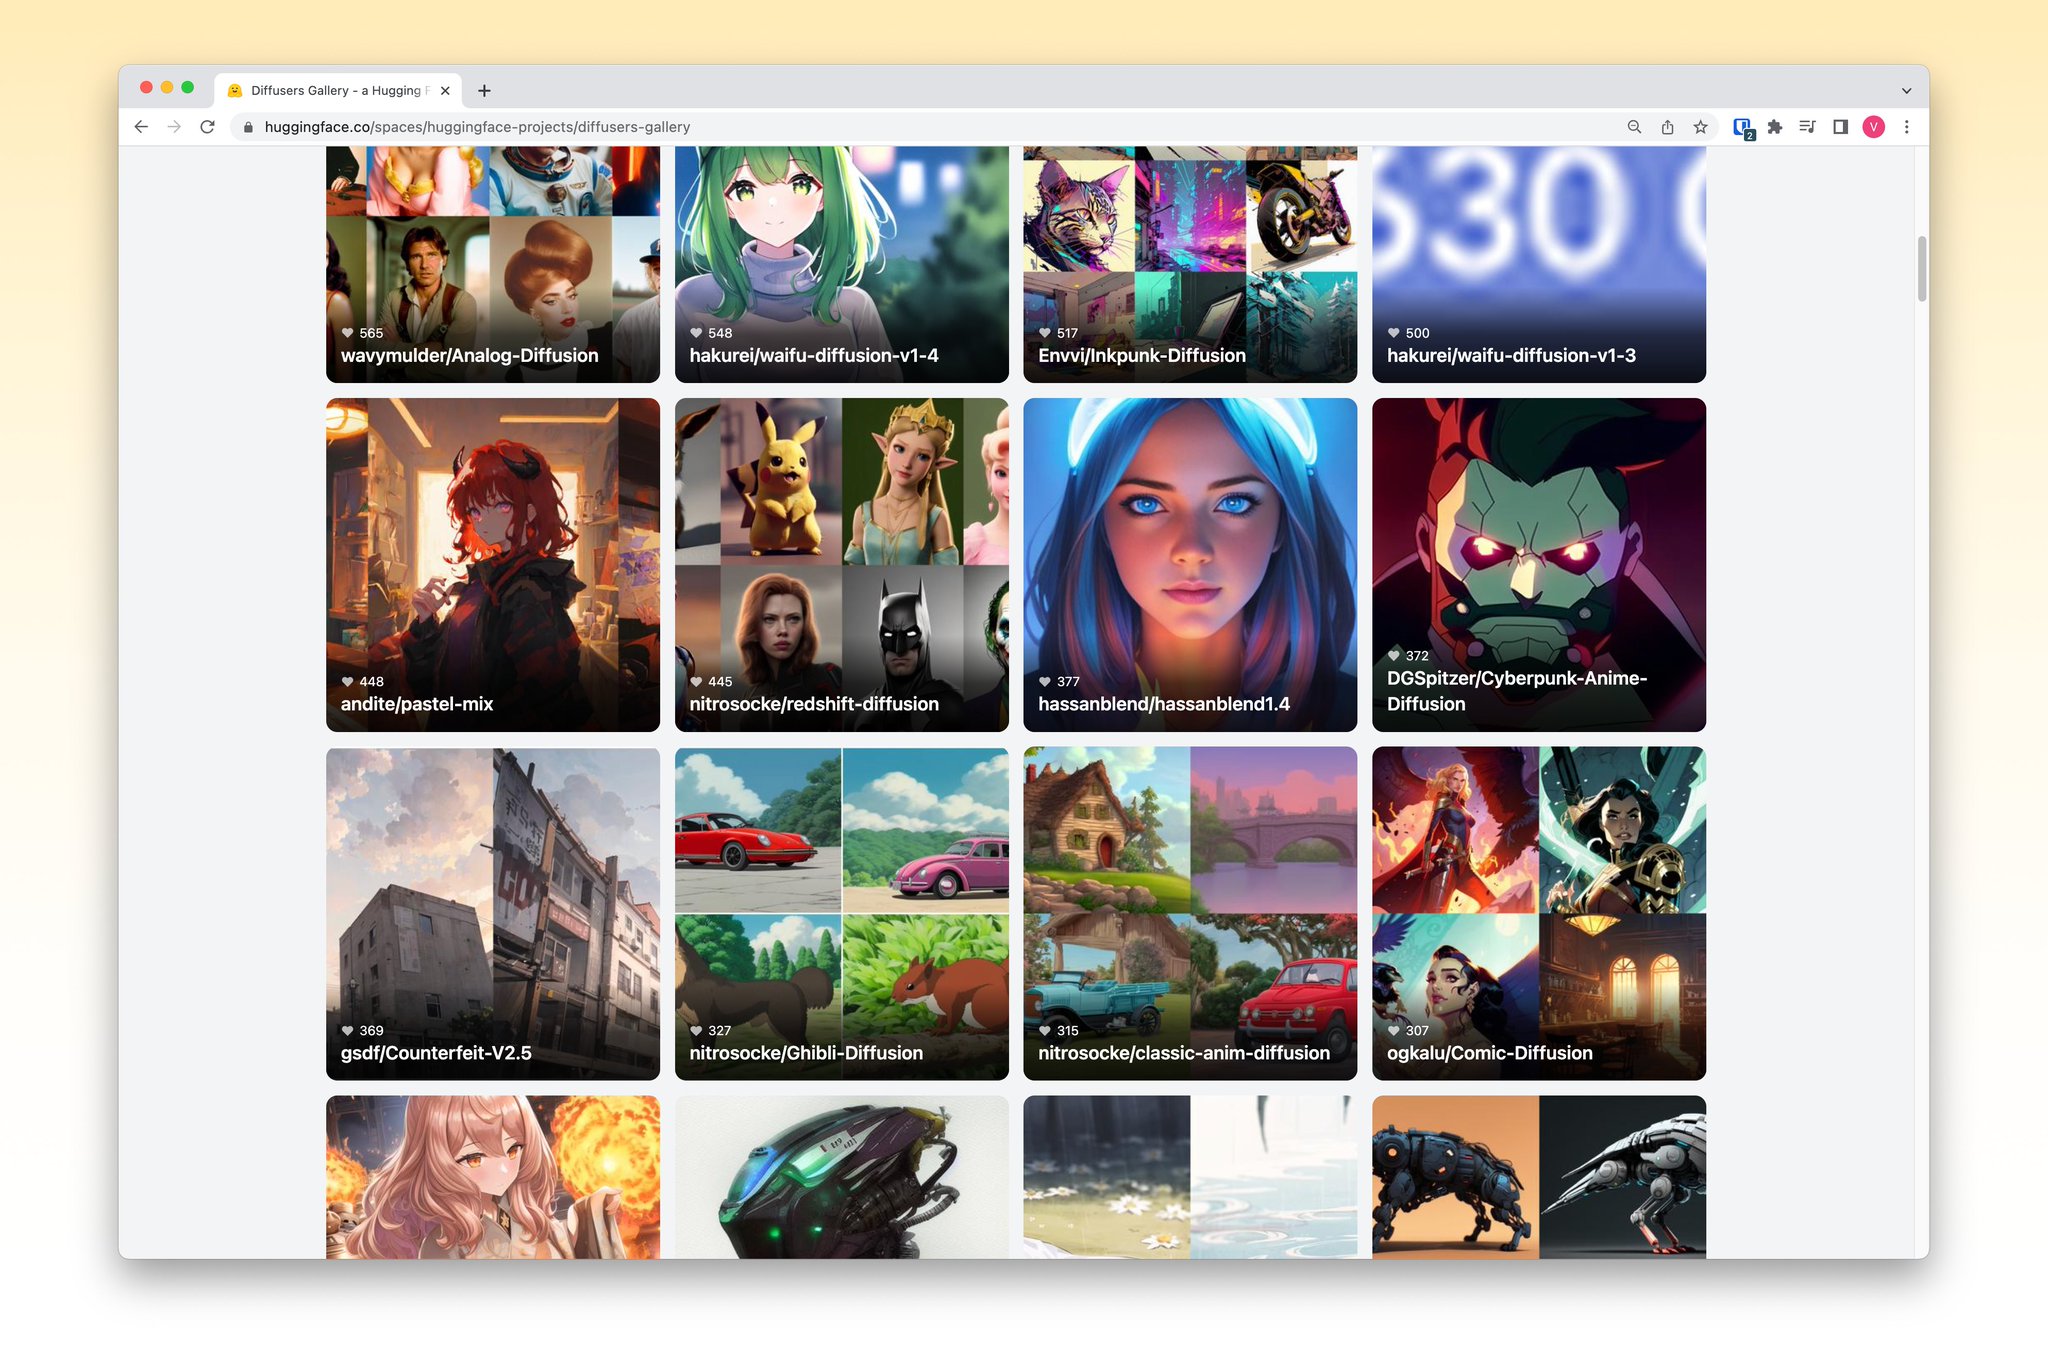
Task: Toggle the side panel icon
Action: click(x=1840, y=127)
